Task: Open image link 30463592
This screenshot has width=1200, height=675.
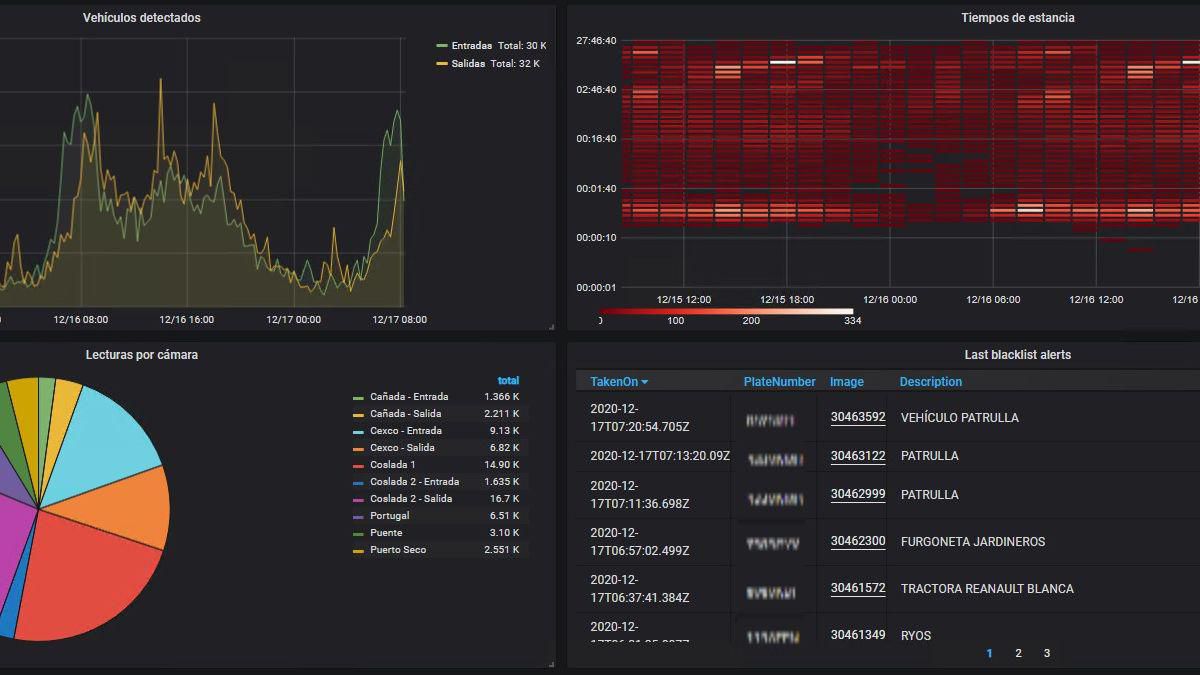Action: (x=857, y=417)
